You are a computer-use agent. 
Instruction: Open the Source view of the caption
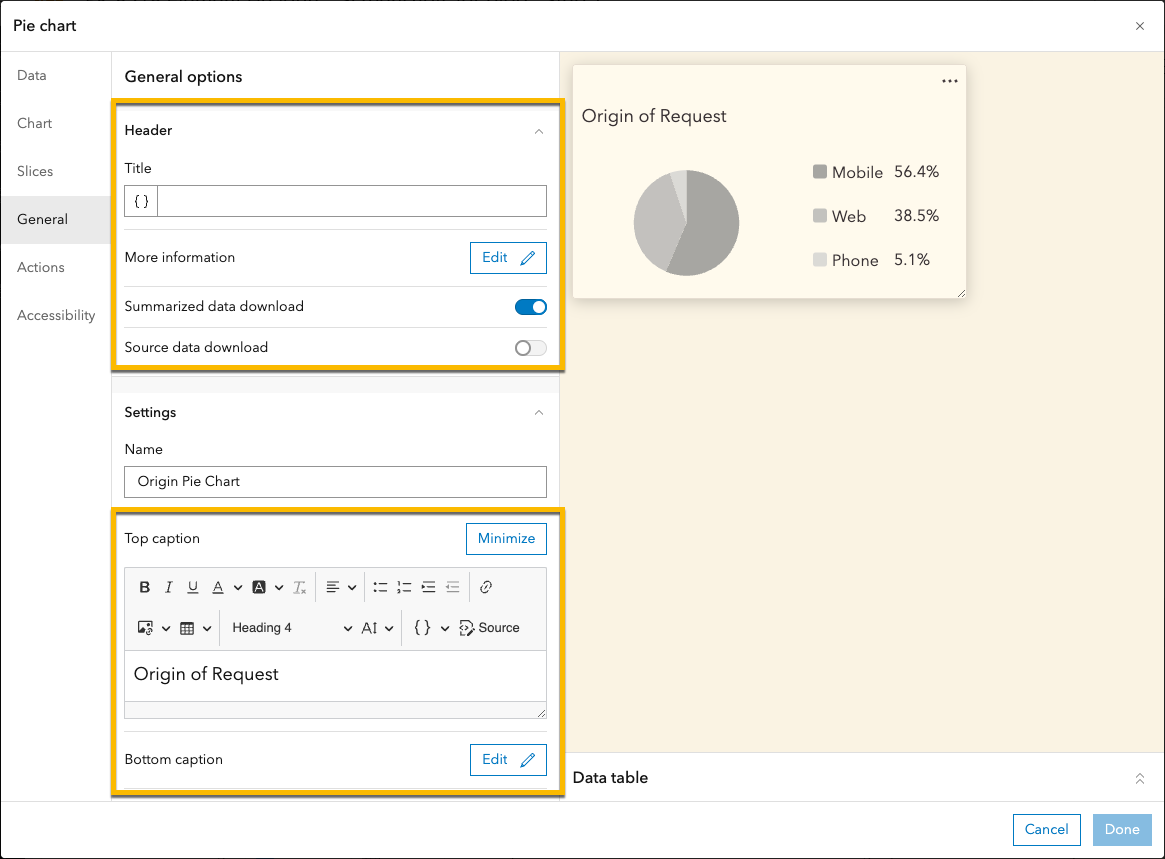[x=489, y=628]
